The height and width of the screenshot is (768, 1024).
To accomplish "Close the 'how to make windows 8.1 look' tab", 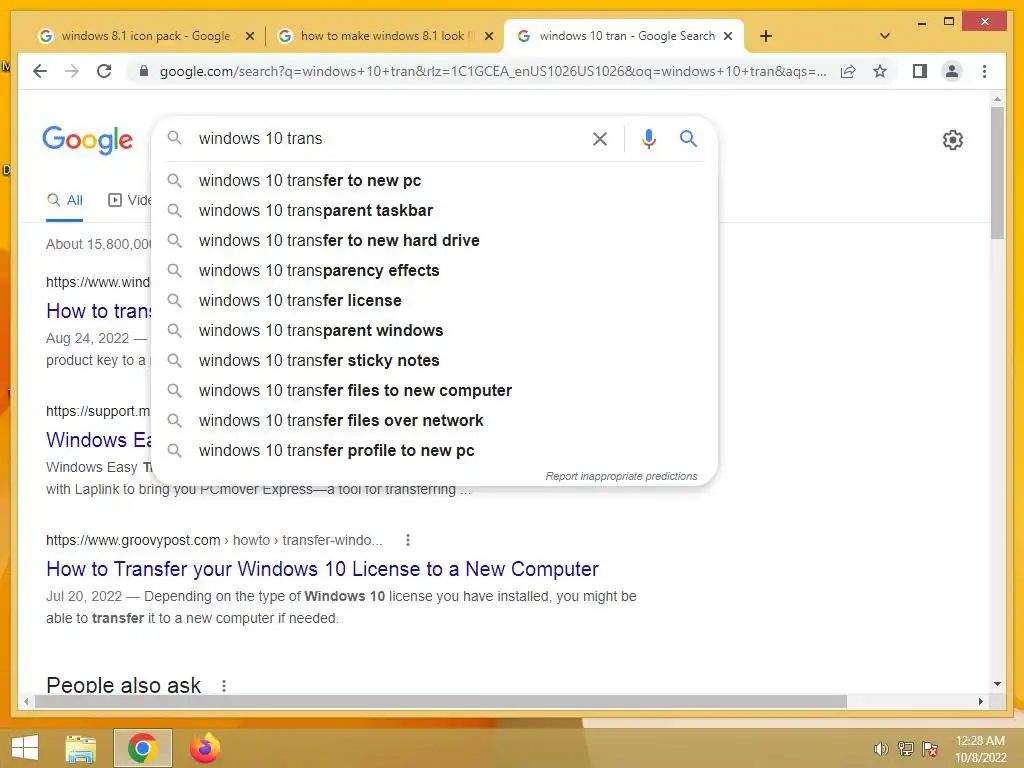I will click(488, 37).
